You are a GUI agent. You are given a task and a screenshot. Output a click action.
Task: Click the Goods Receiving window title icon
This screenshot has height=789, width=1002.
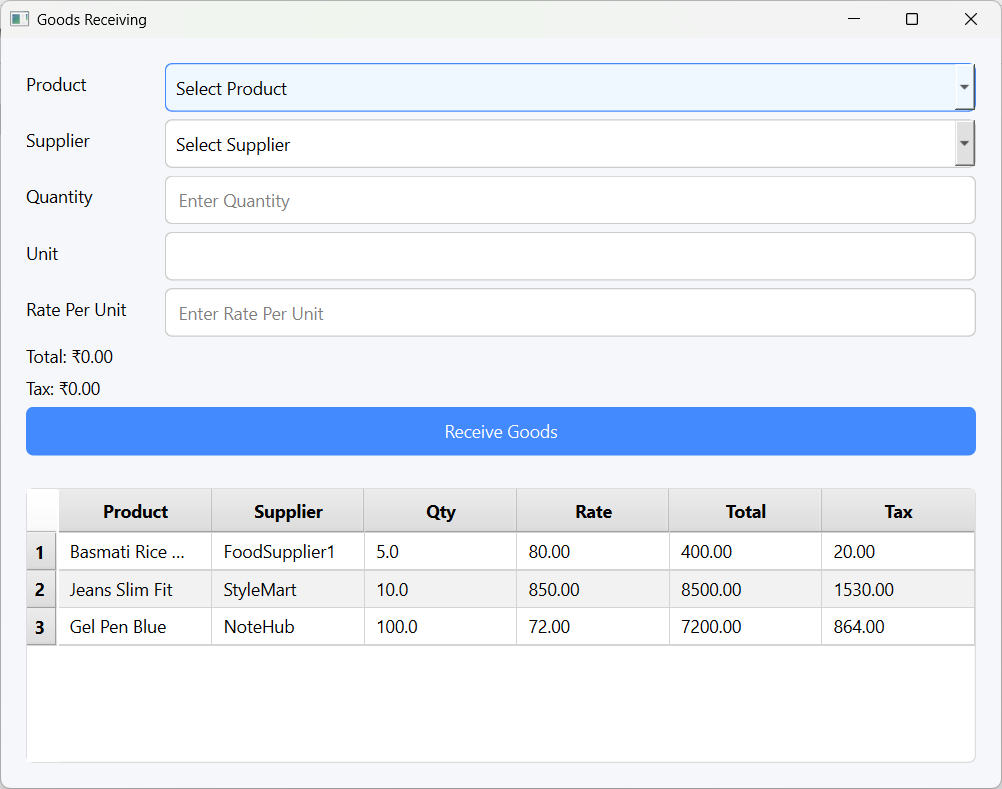pos(19,19)
